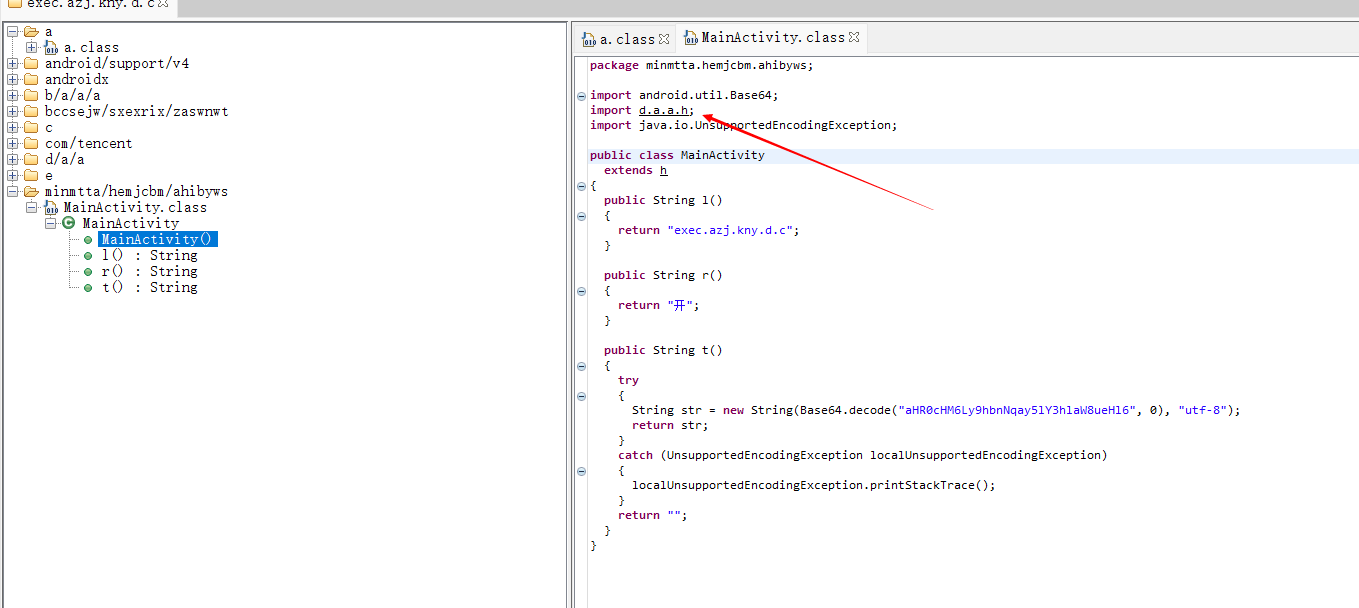Select com/tencent package in tree

tap(88, 143)
